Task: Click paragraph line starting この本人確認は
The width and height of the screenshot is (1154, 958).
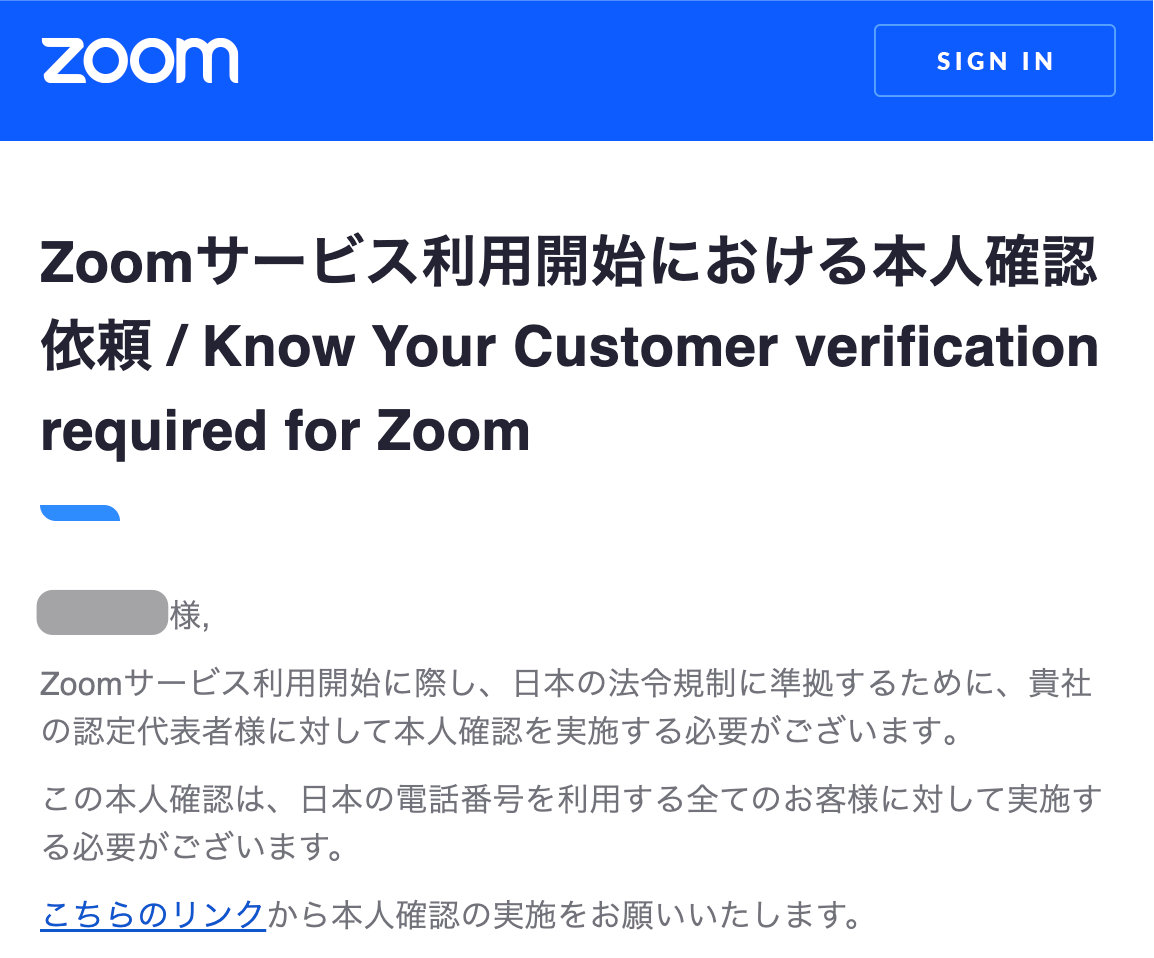Action: point(572,799)
